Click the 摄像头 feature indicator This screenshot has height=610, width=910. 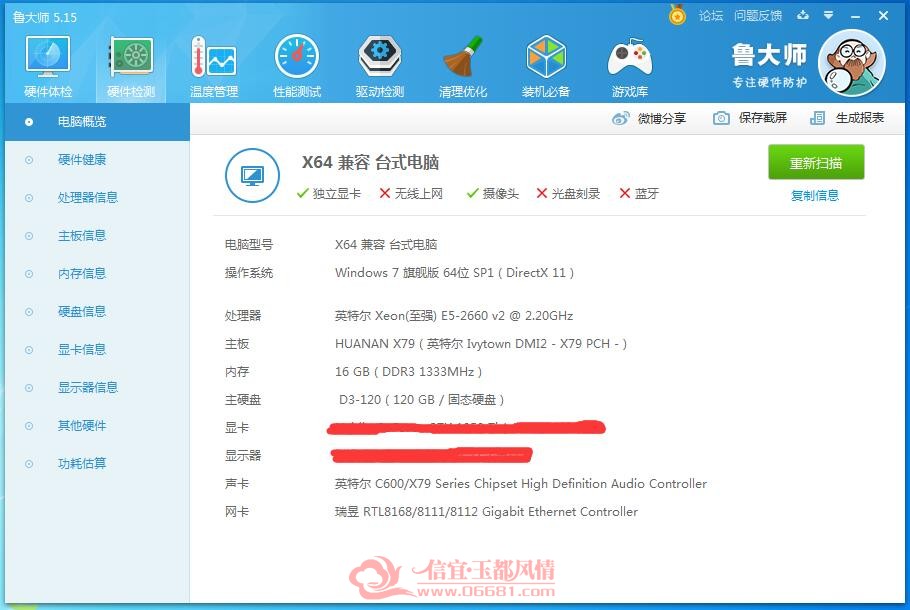[x=493, y=193]
